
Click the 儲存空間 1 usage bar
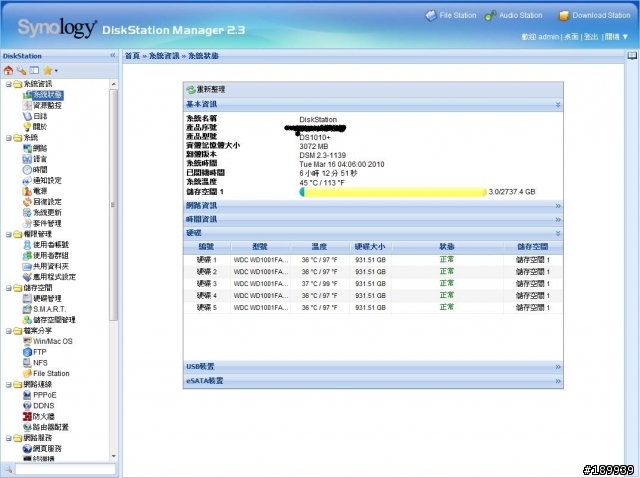(x=393, y=192)
